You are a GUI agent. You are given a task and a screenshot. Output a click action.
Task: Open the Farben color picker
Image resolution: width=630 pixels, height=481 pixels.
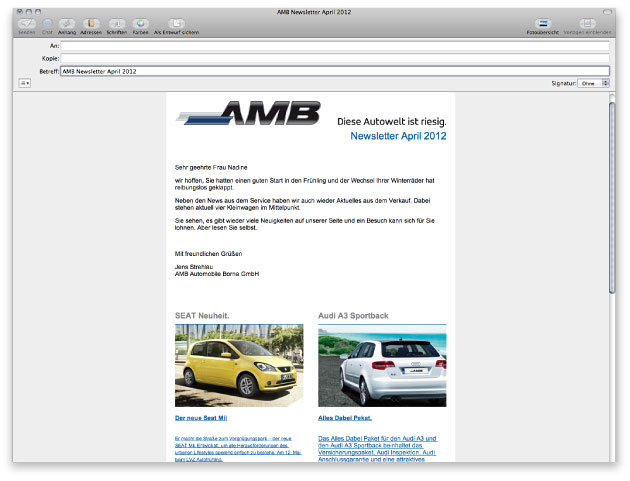(140, 24)
